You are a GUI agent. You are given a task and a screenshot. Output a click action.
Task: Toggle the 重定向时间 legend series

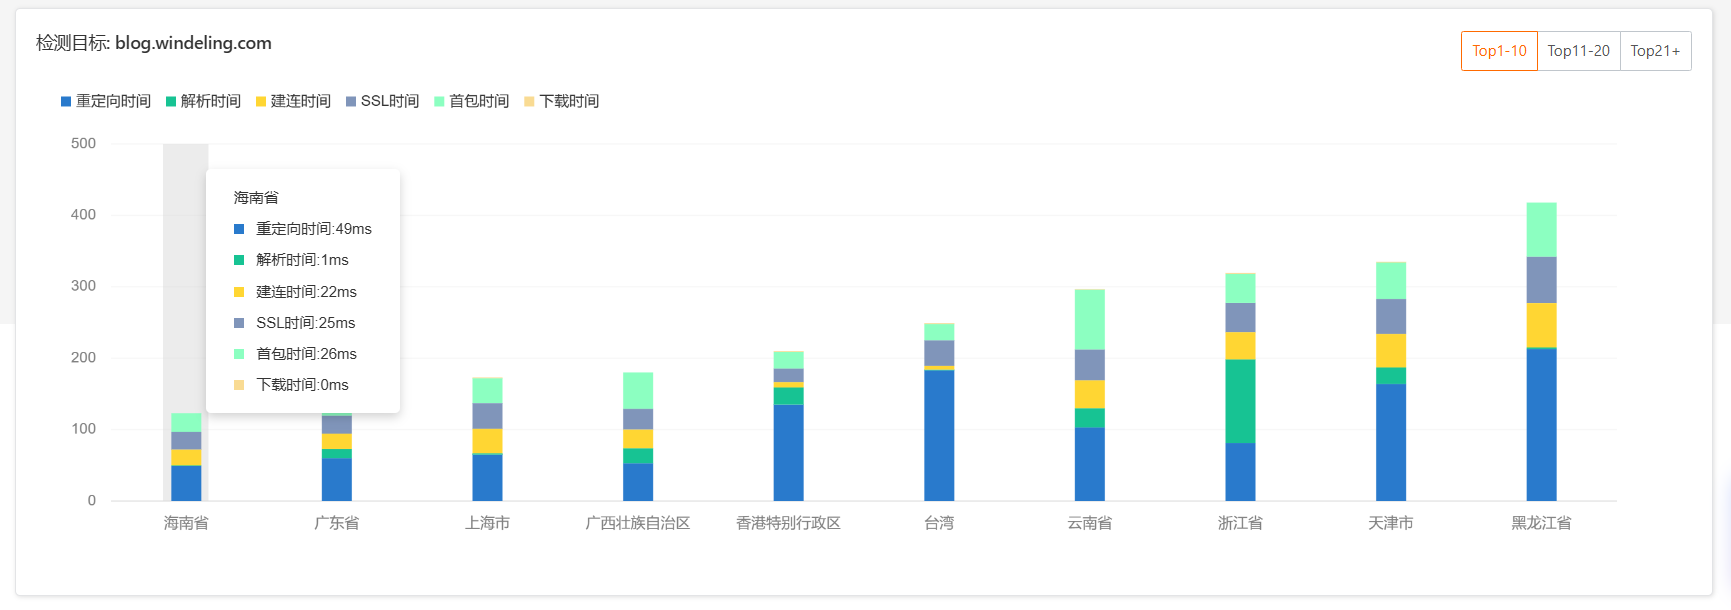click(x=106, y=101)
